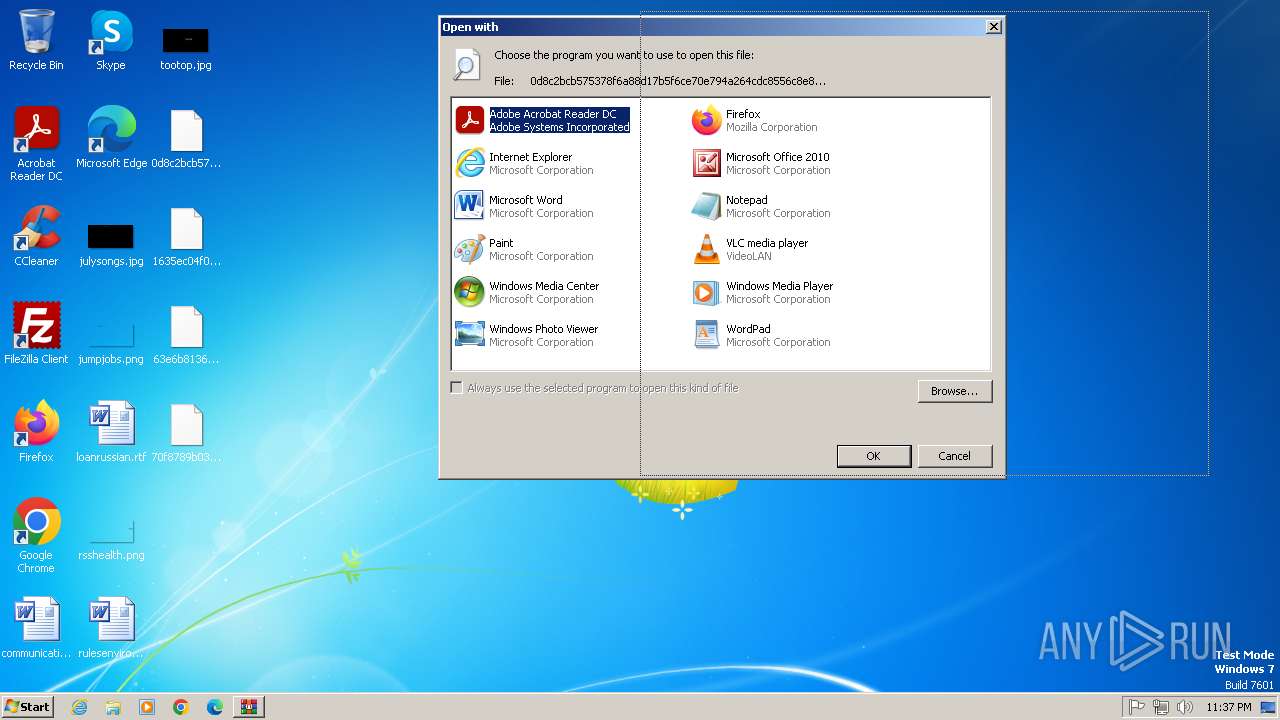This screenshot has width=1280, height=720.
Task: Select the communicati... Word document on desktop
Action: pyautogui.click(x=36, y=628)
